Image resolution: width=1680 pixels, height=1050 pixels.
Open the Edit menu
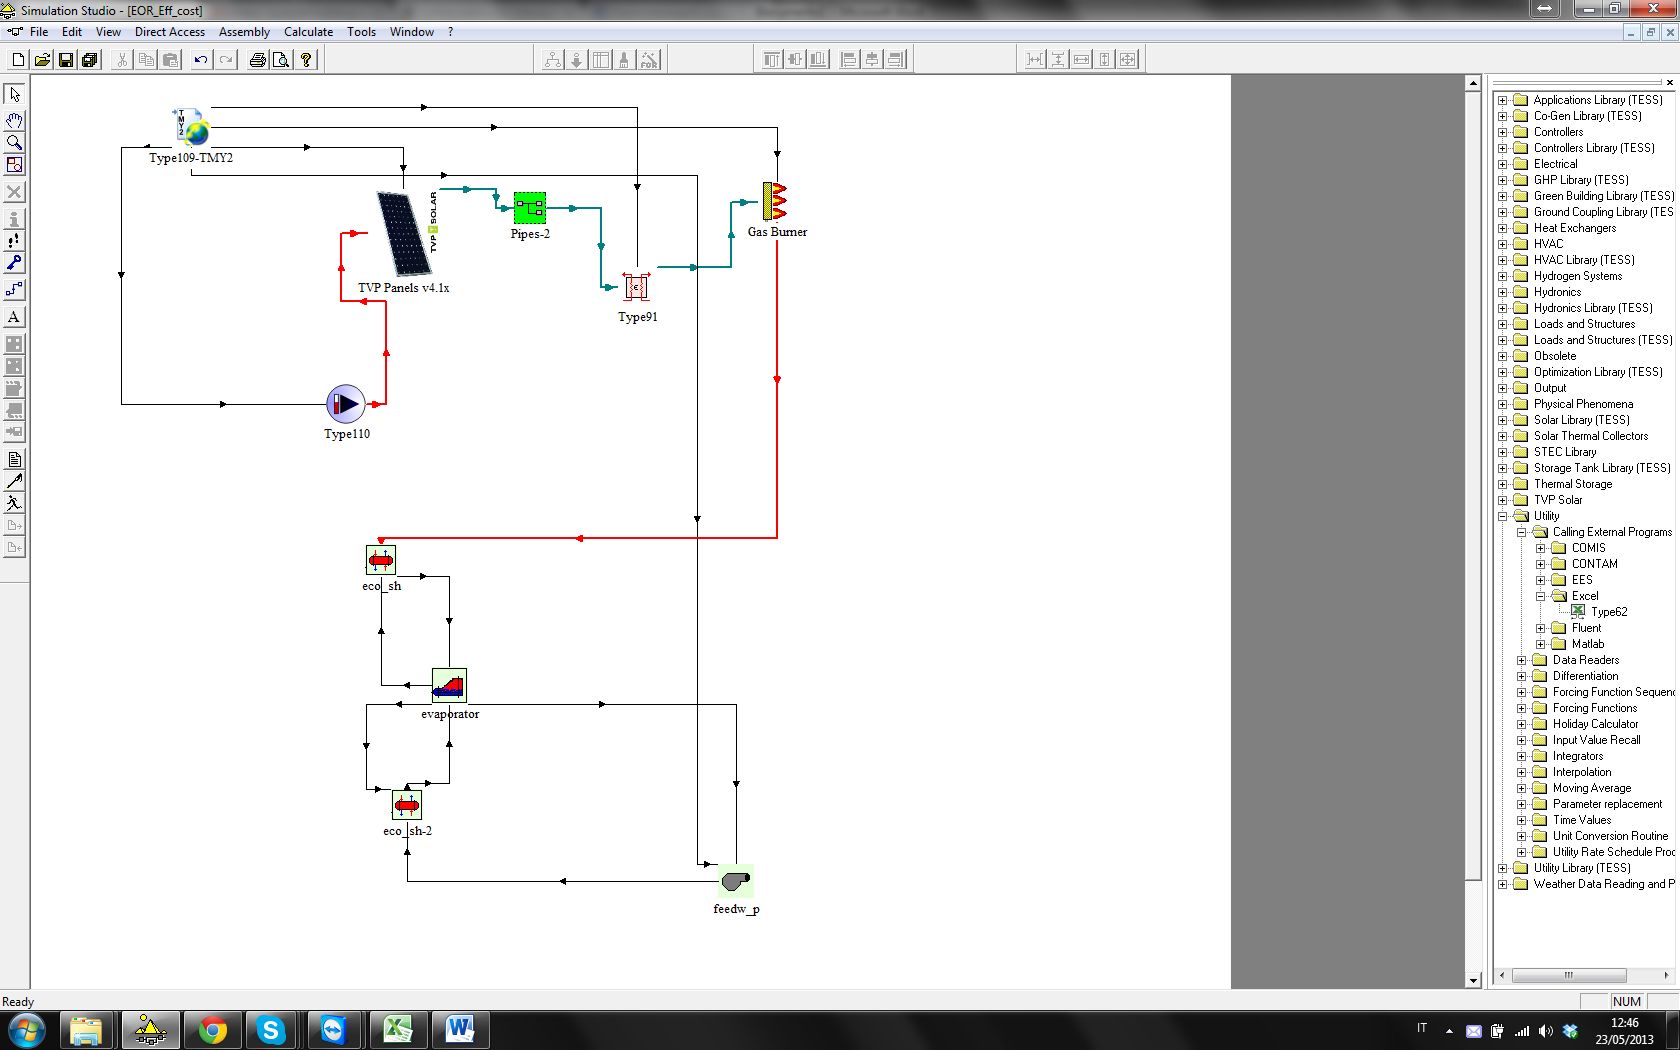72,32
